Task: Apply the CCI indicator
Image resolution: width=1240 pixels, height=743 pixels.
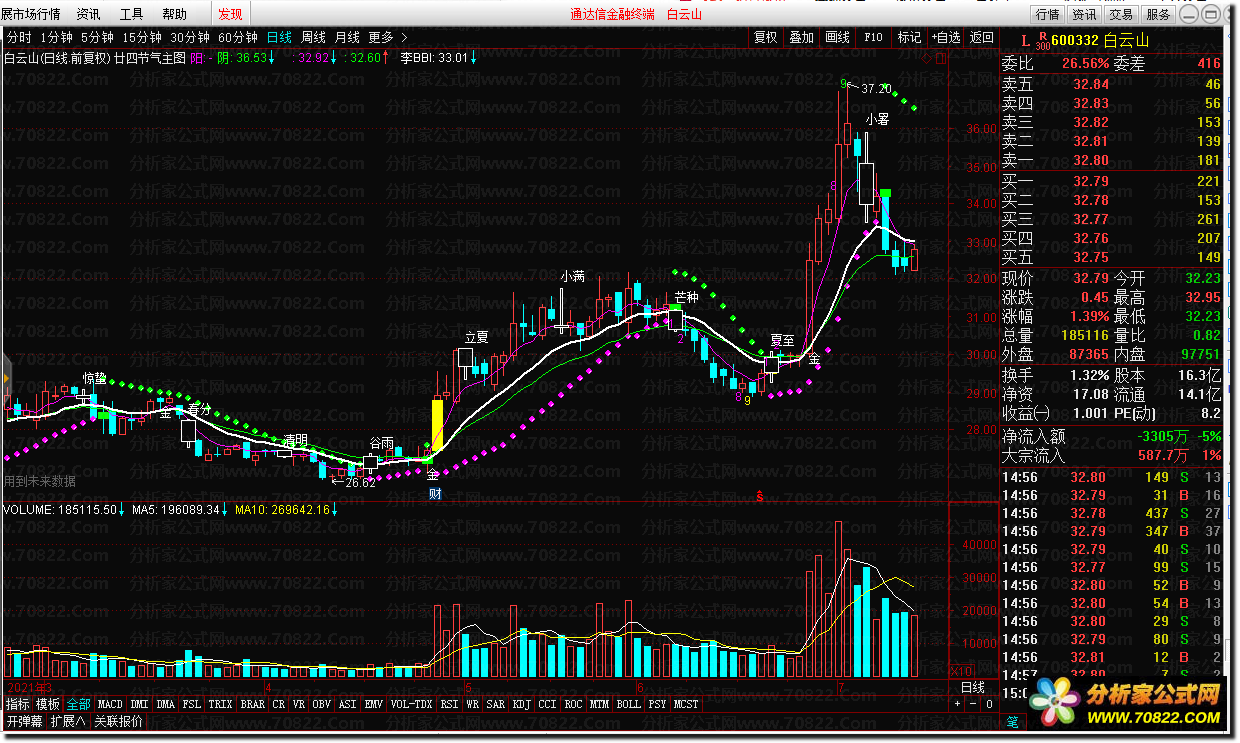Action: click(548, 704)
